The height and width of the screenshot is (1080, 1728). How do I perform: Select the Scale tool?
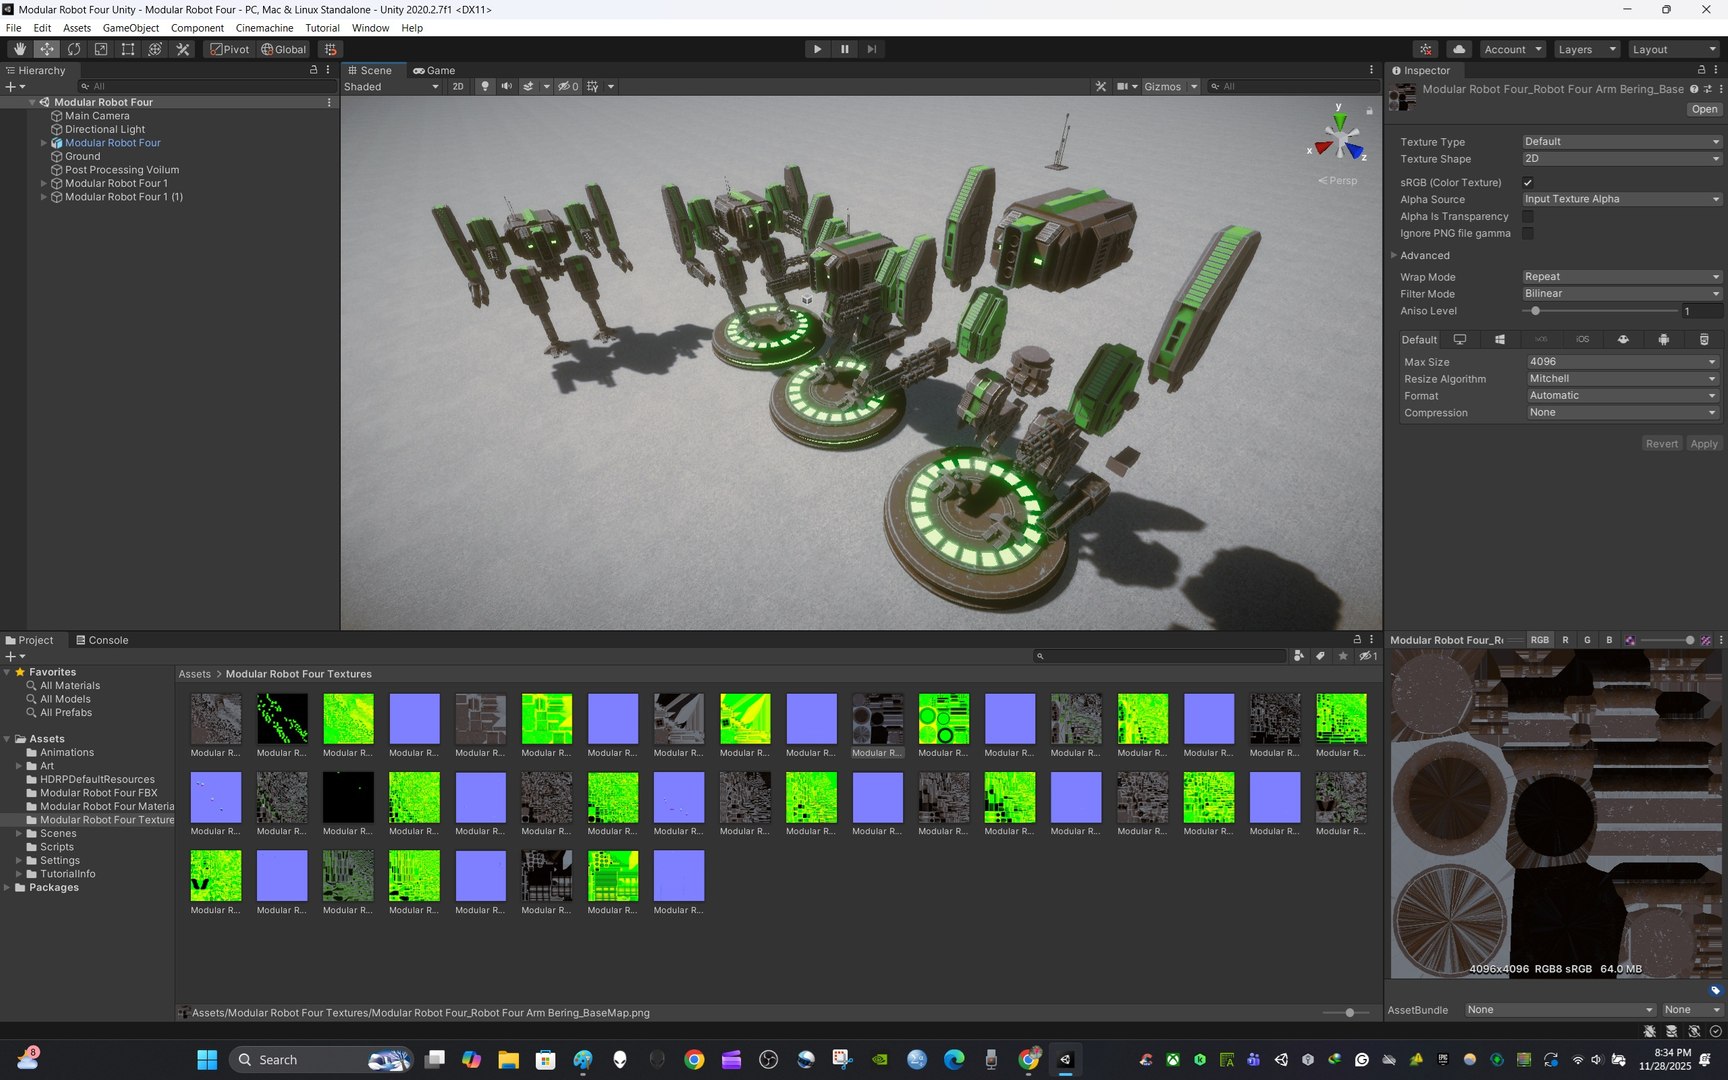[101, 49]
